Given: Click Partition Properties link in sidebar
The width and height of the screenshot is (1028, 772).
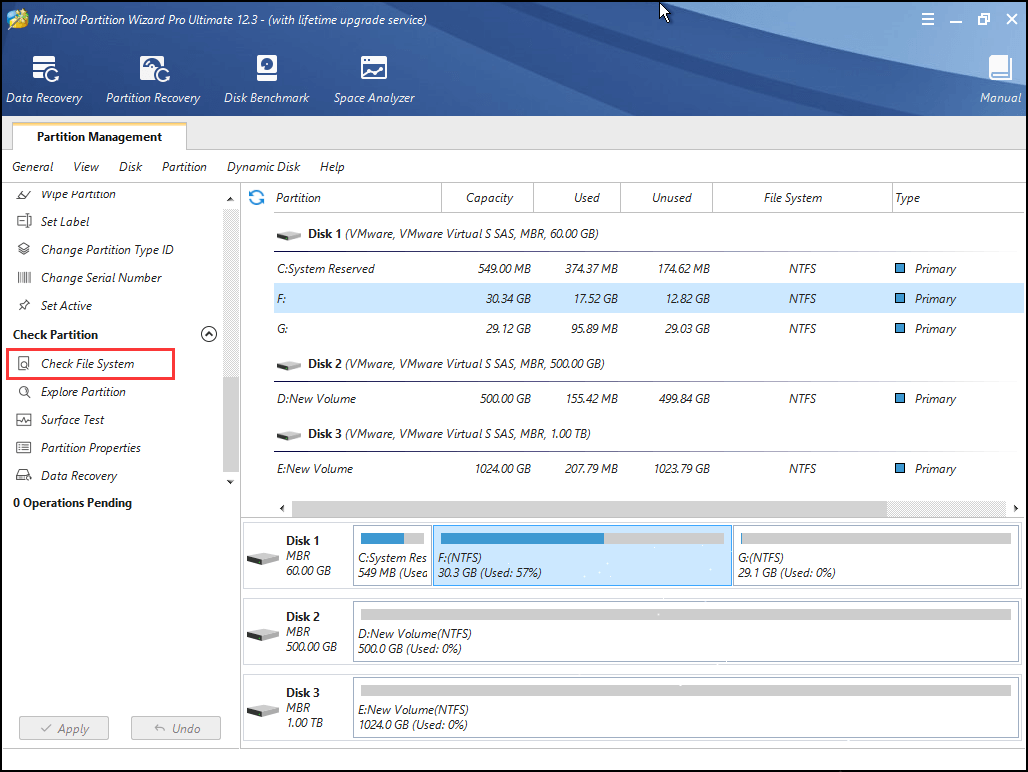Looking at the screenshot, I should point(90,448).
